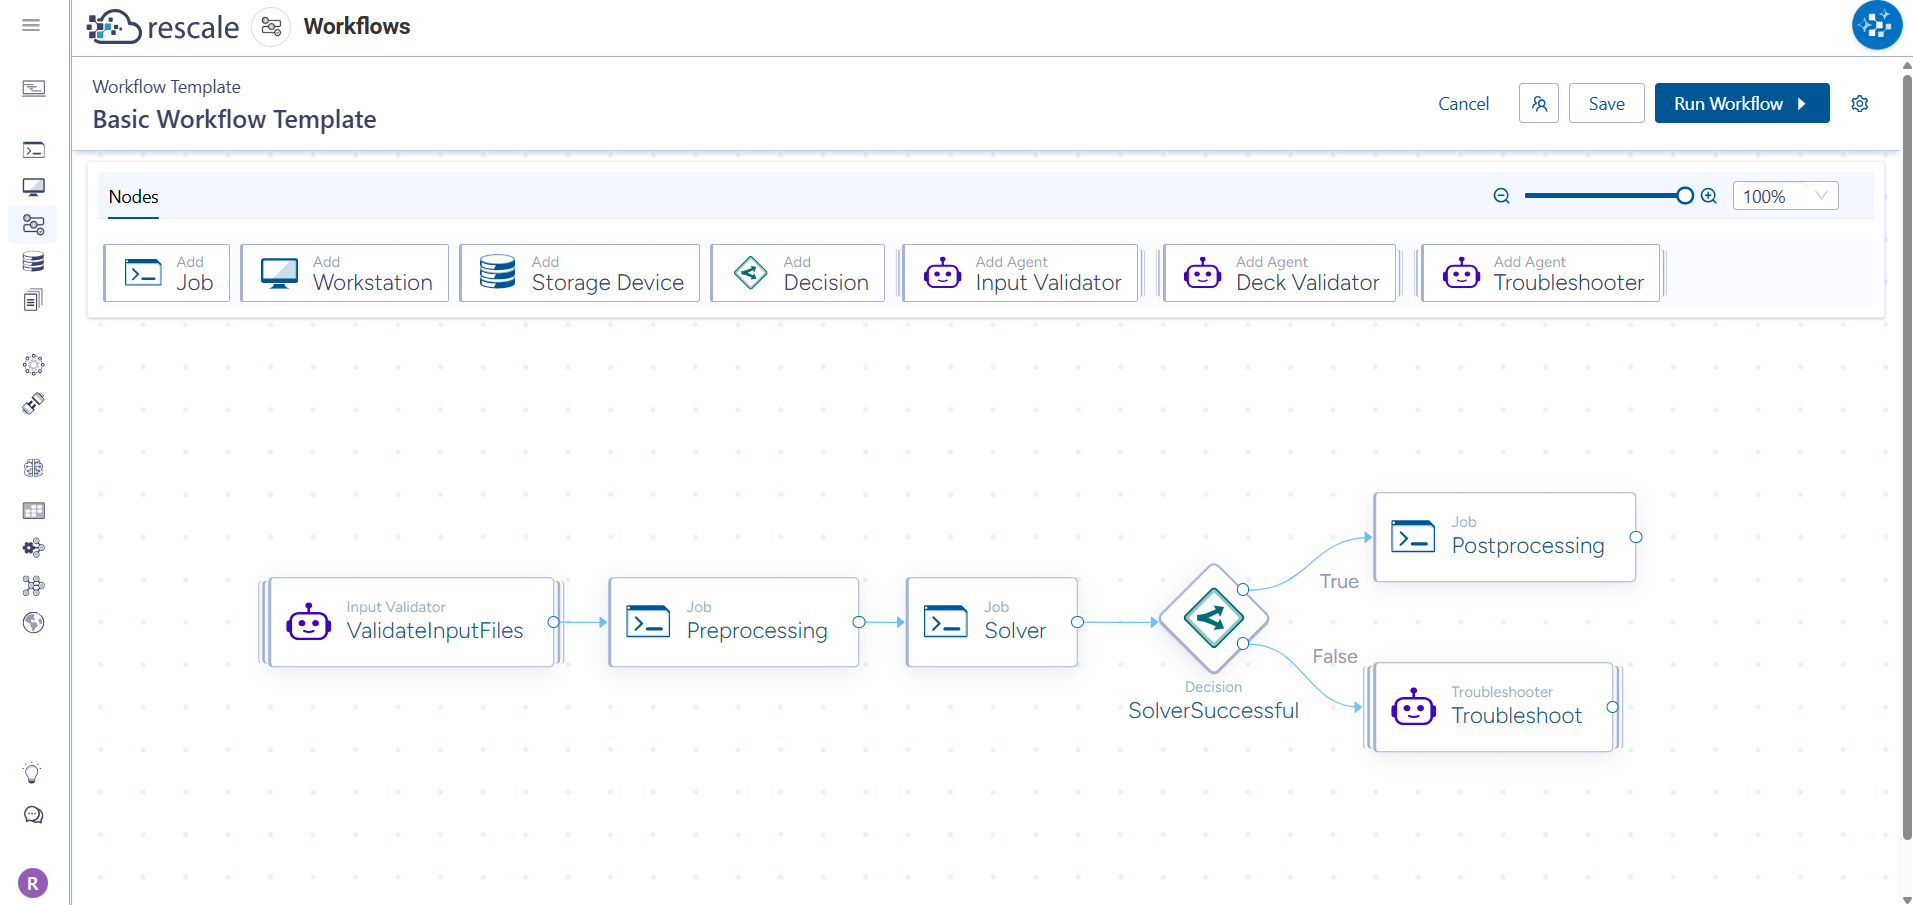Add a Troubleshooter agent node

(1541, 273)
